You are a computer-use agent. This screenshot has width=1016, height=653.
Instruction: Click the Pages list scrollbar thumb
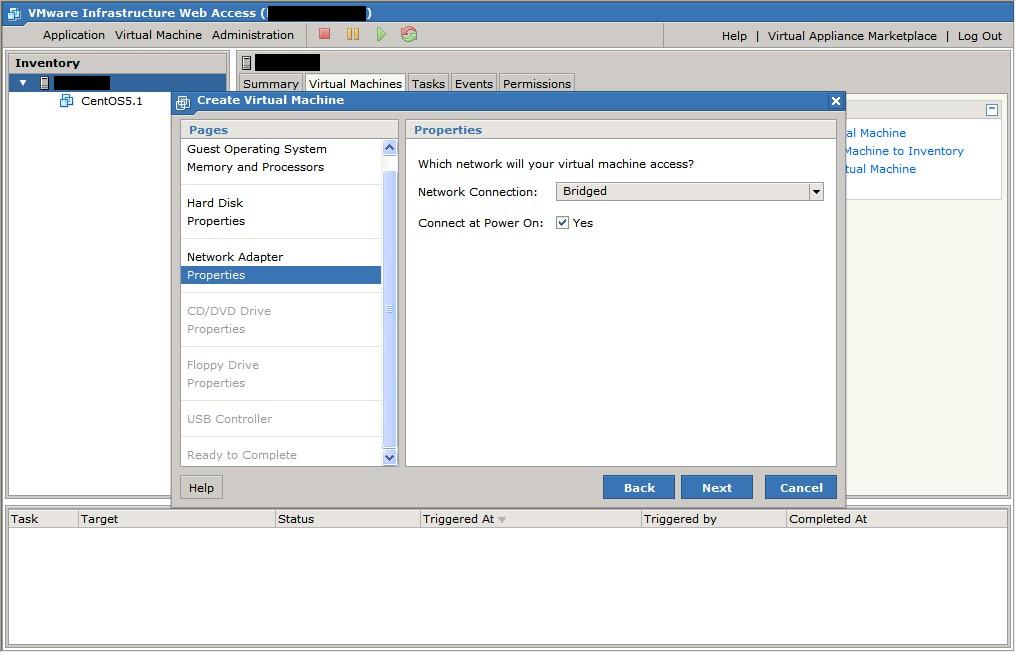389,309
